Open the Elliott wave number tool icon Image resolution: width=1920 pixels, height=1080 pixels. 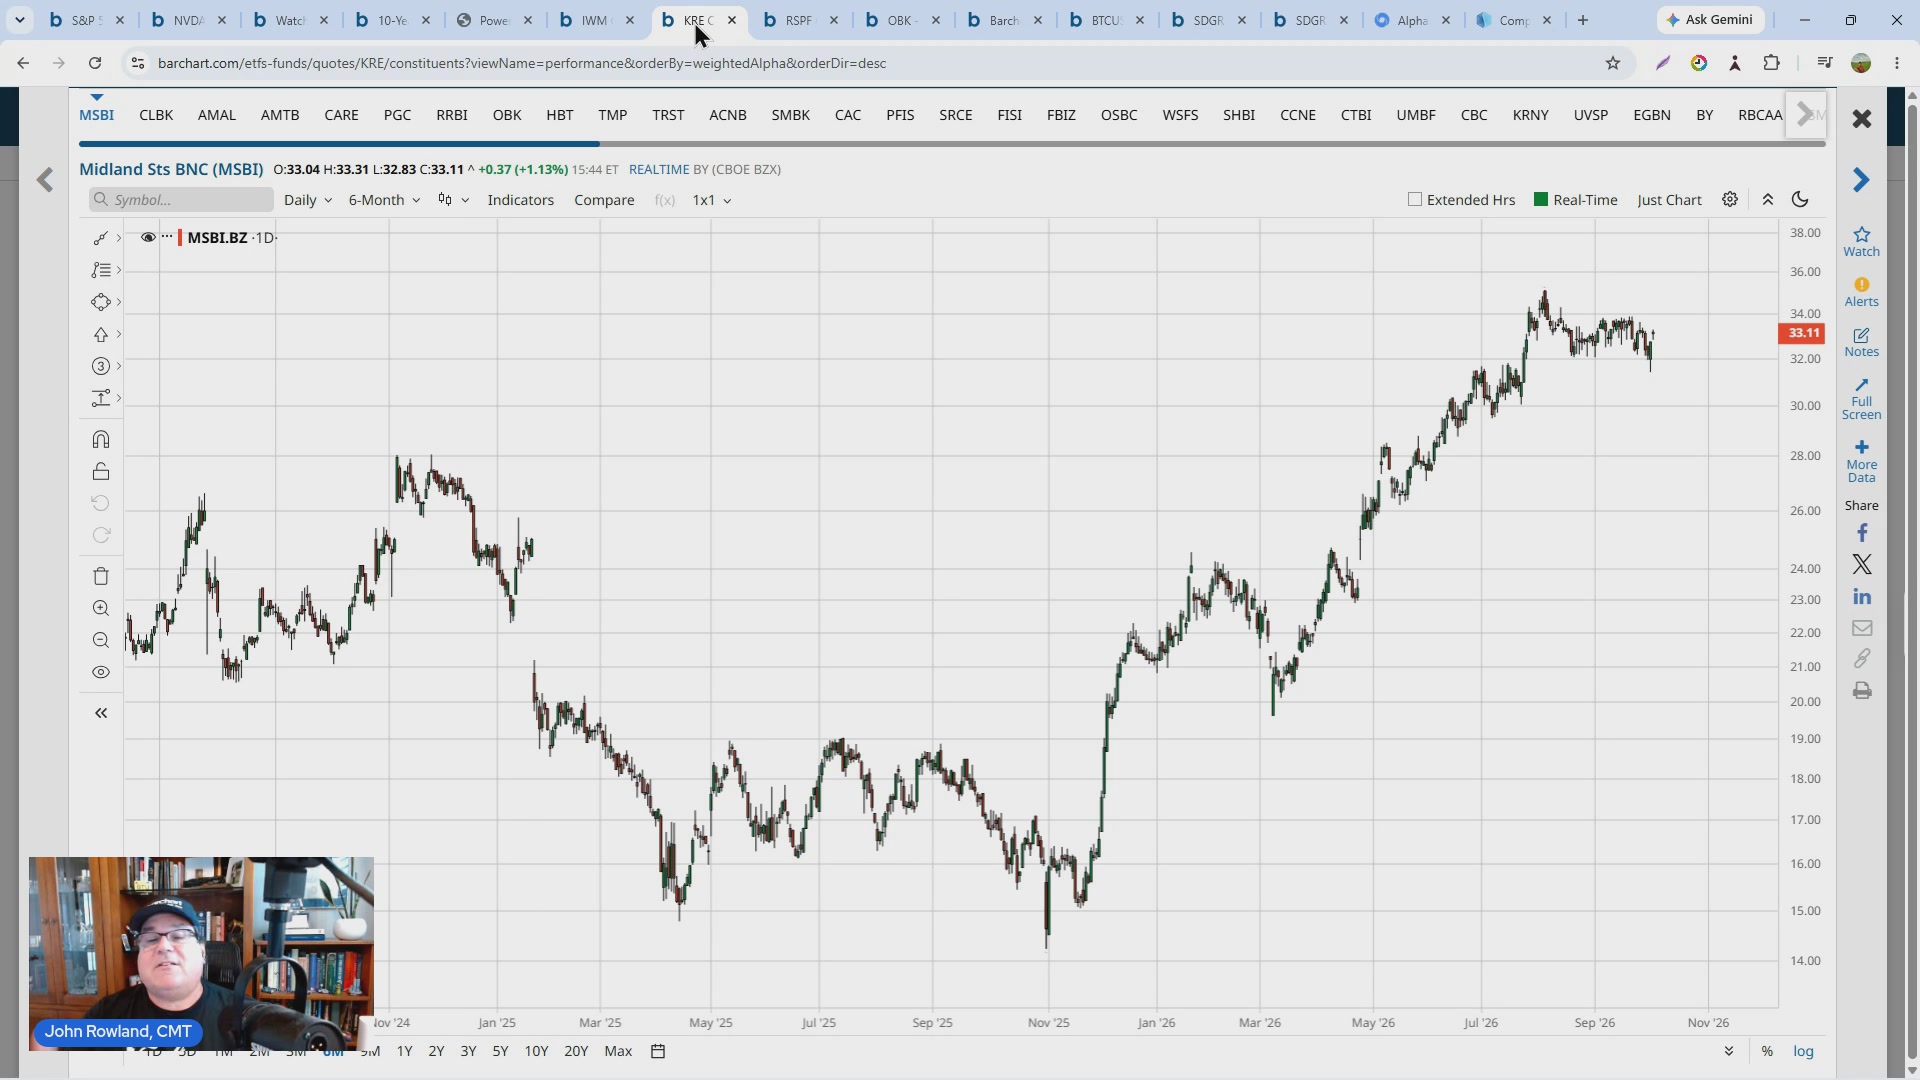tap(100, 366)
